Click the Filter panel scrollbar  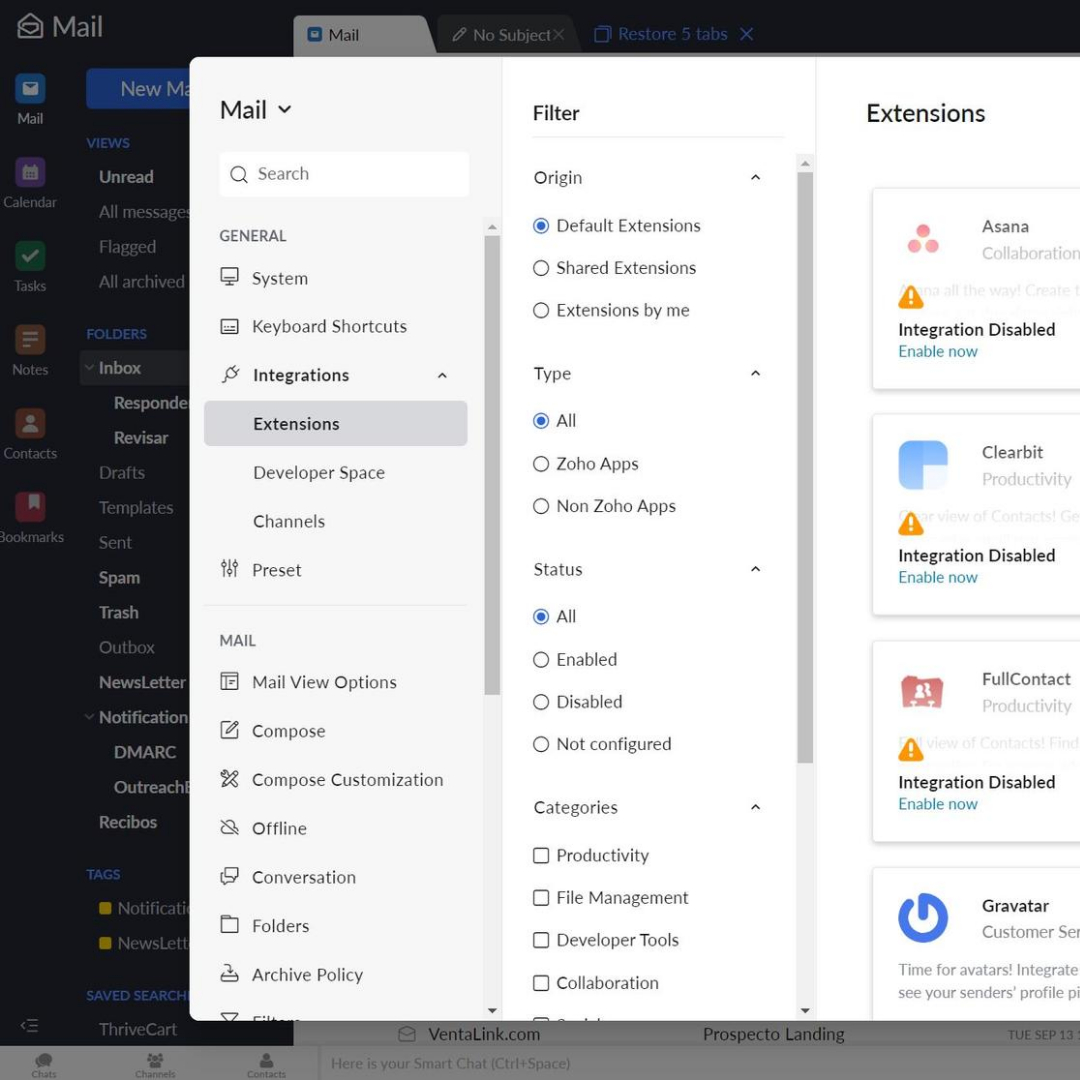click(x=804, y=467)
